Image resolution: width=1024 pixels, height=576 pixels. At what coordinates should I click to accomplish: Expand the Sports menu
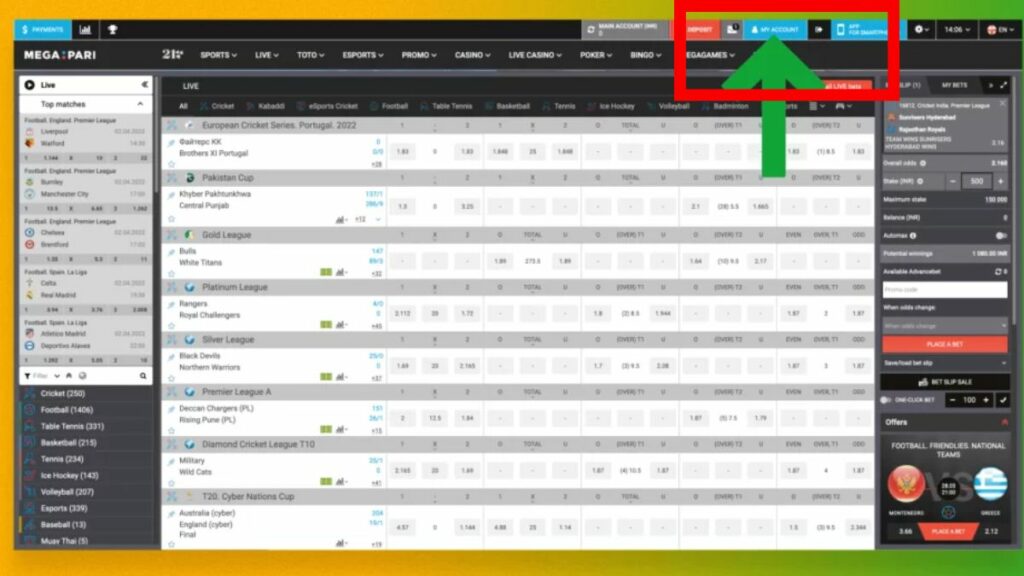pos(218,55)
